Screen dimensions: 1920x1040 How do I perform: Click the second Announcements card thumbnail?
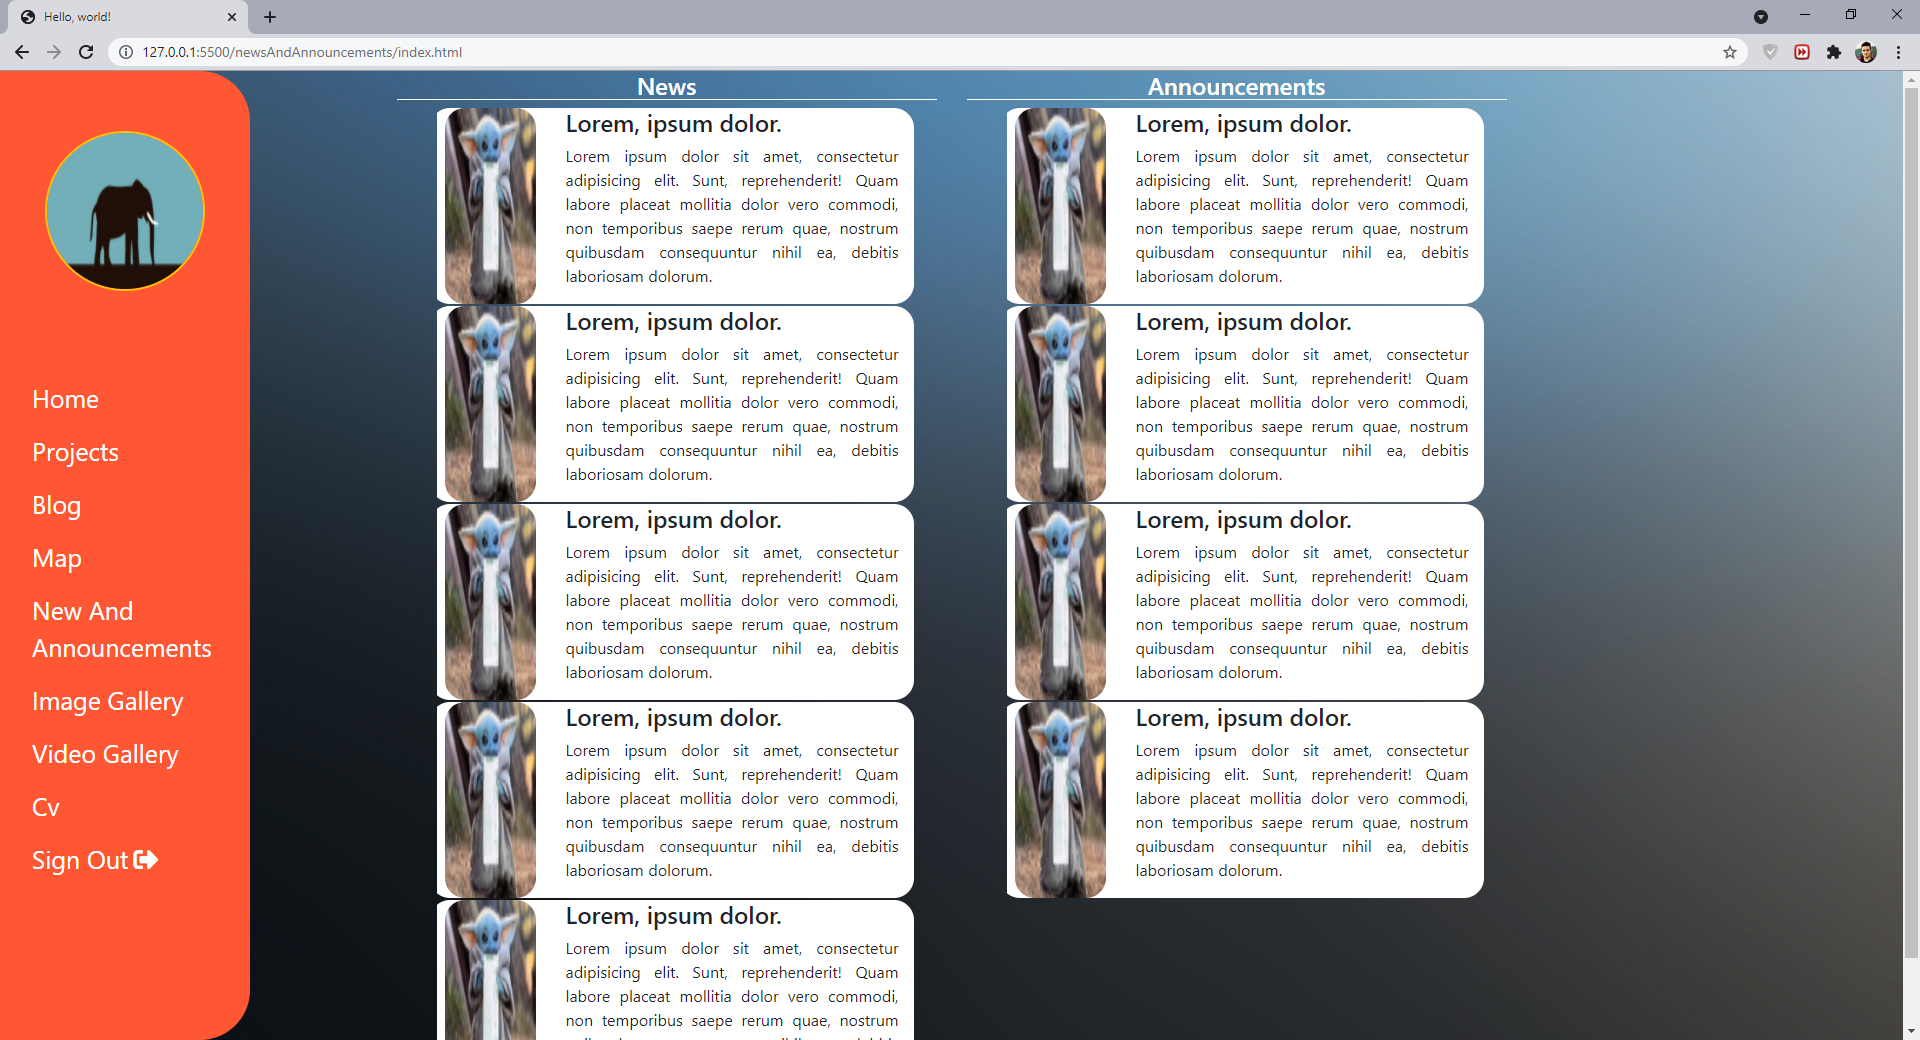tap(1060, 404)
